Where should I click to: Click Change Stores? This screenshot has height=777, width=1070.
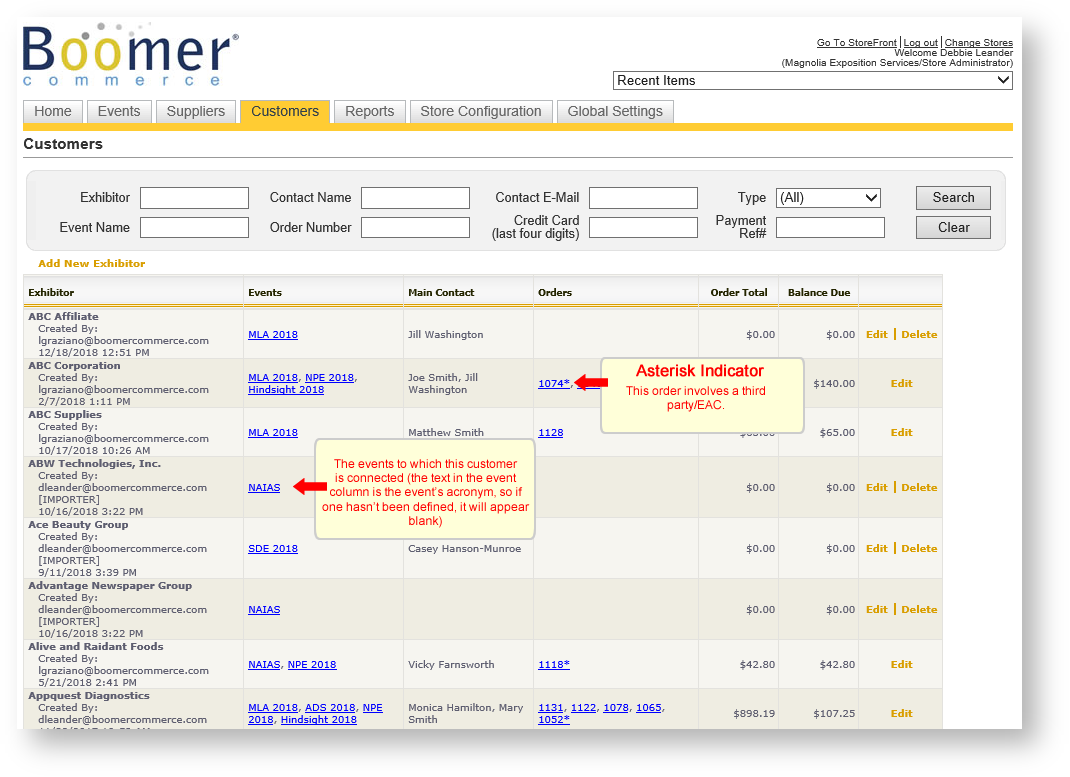(x=978, y=42)
